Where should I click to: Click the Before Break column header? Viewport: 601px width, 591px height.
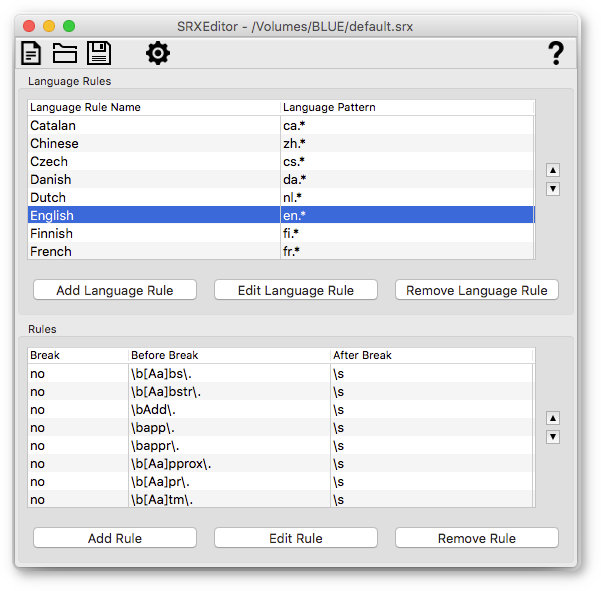pyautogui.click(x=229, y=355)
